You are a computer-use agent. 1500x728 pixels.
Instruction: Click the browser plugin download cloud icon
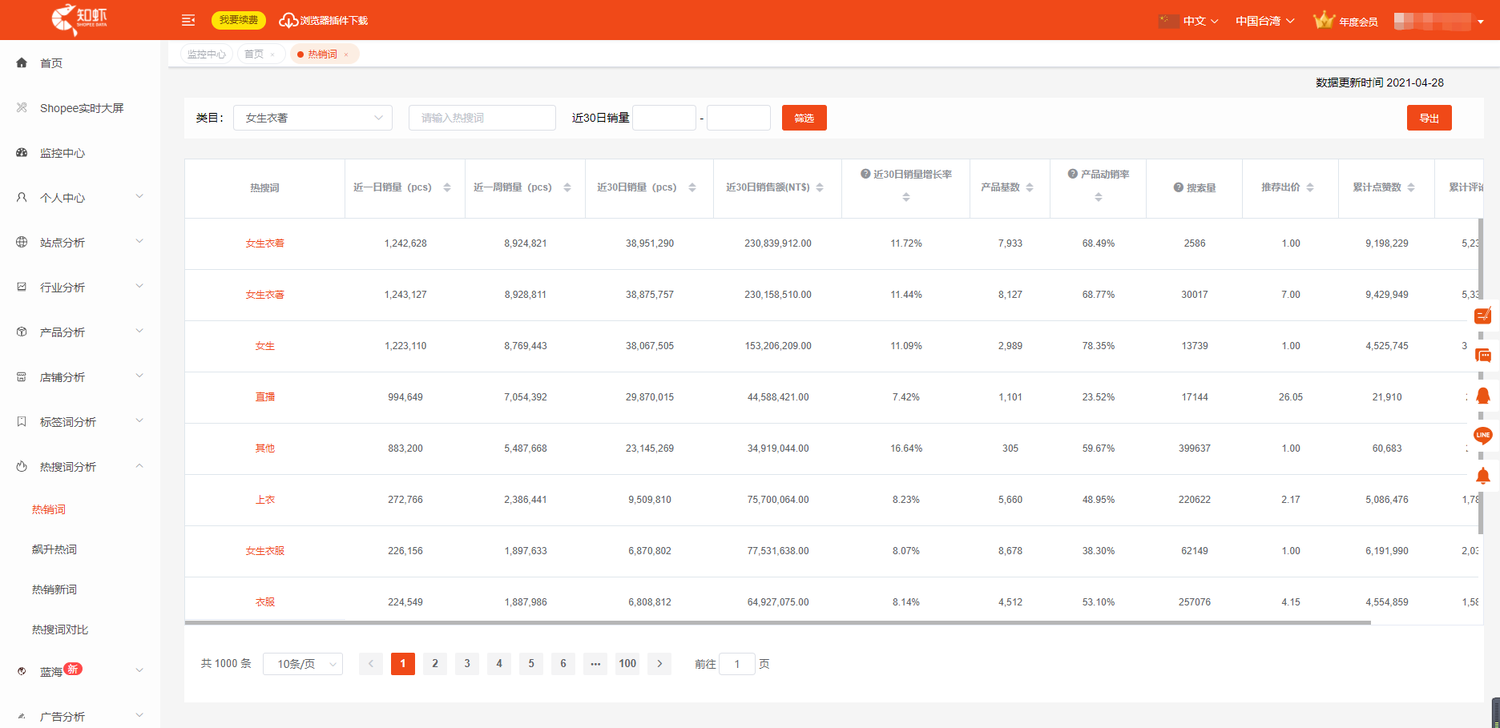tap(288, 20)
